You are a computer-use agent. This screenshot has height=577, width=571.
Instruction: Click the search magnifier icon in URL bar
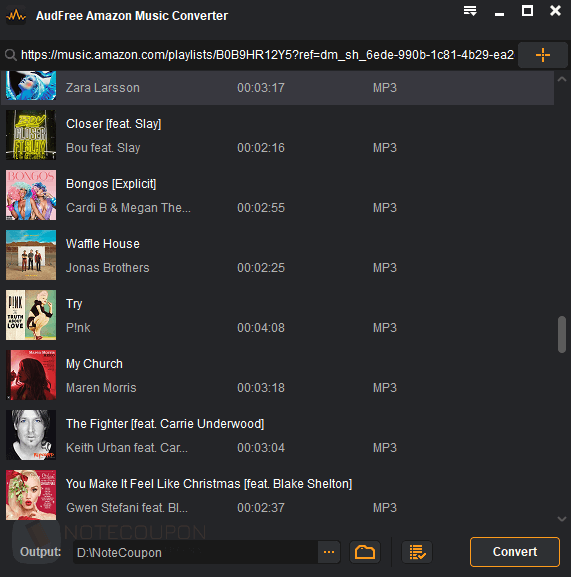[x=11, y=55]
